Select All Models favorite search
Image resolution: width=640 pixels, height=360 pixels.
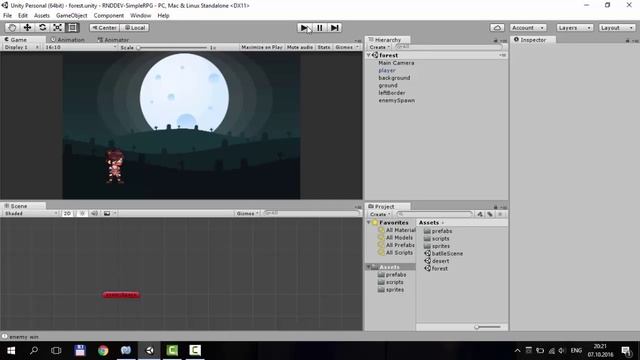click(x=396, y=238)
